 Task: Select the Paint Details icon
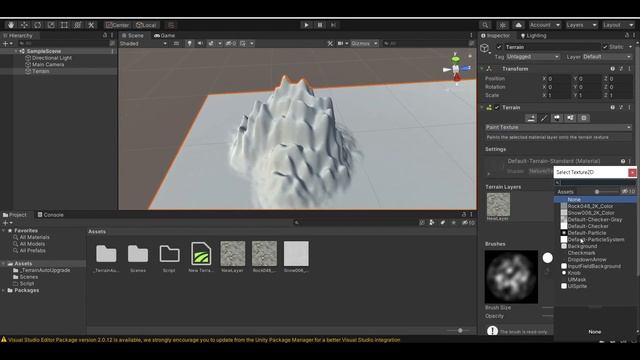click(x=570, y=118)
